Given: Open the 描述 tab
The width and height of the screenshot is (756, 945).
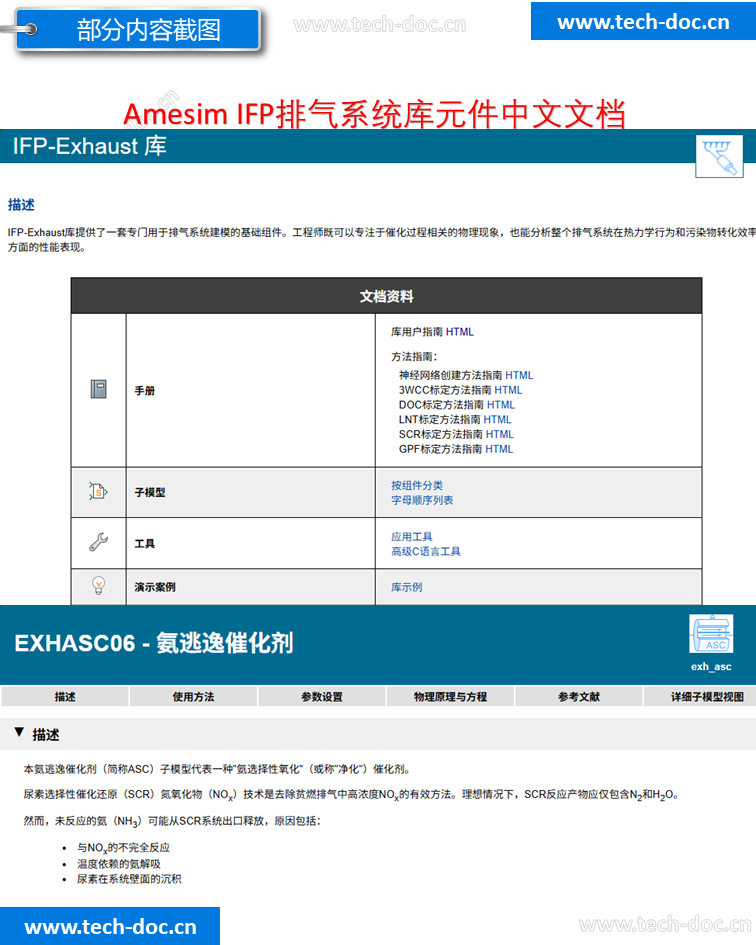Looking at the screenshot, I should point(65,697).
